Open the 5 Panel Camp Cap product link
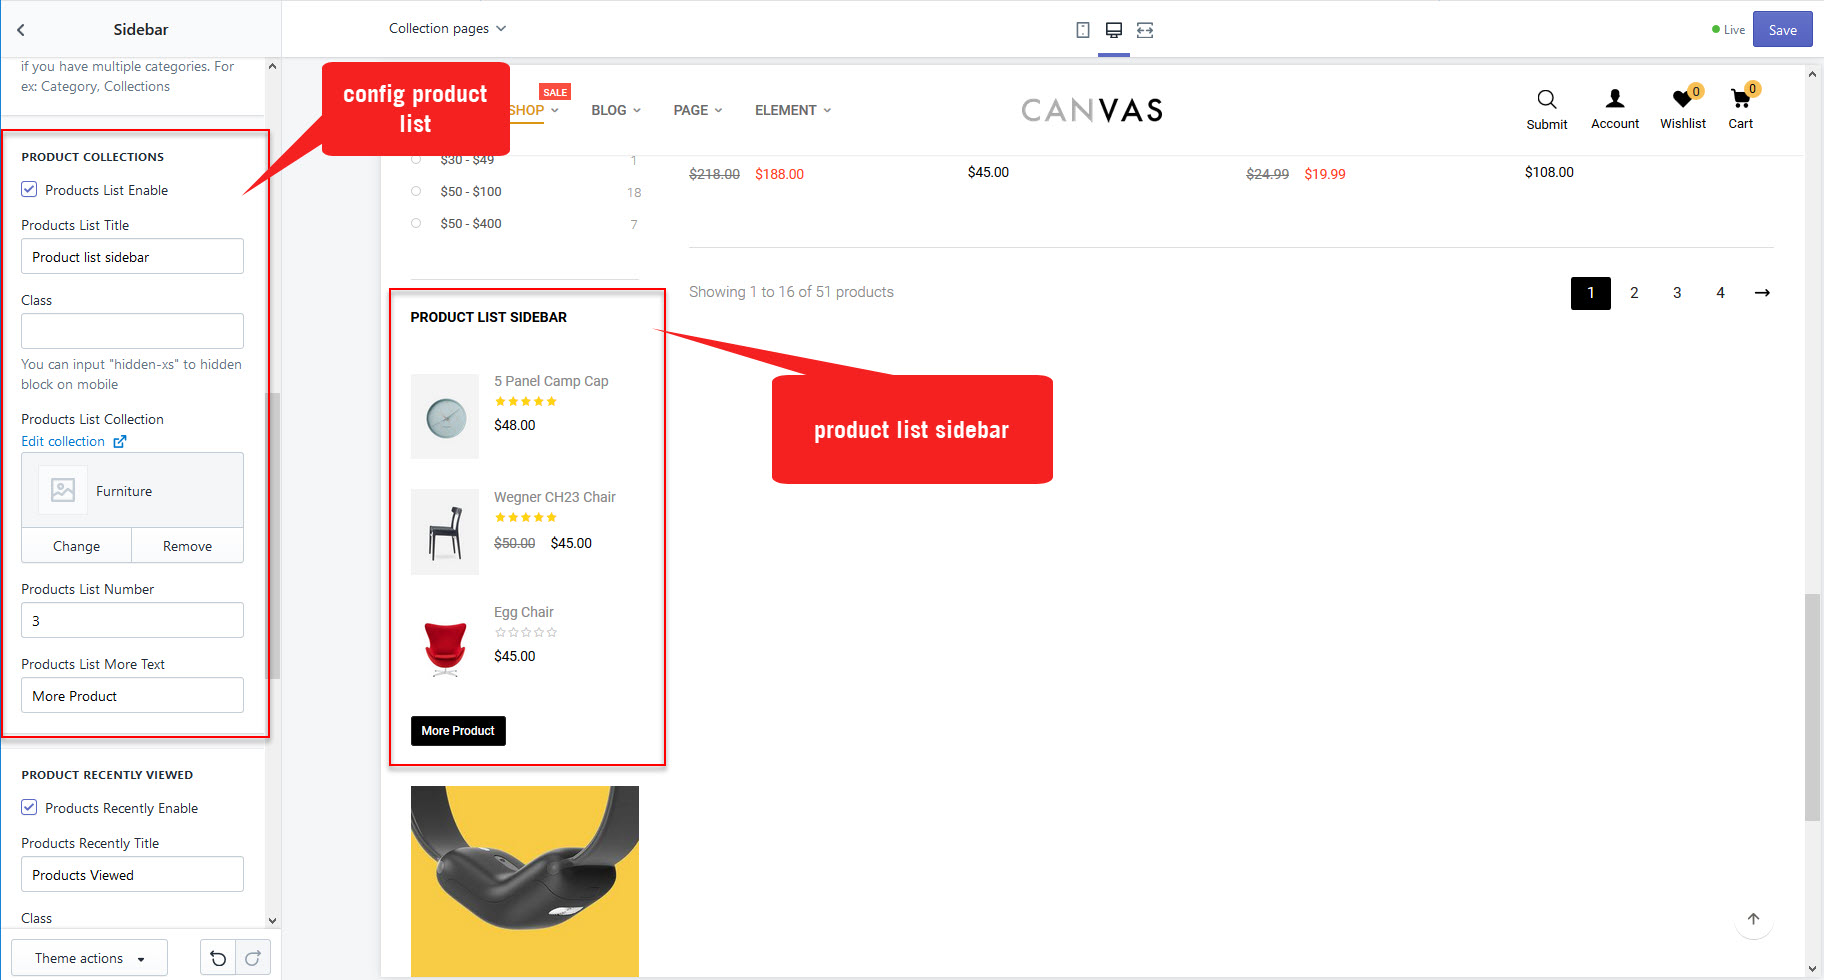The width and height of the screenshot is (1824, 980). click(551, 381)
